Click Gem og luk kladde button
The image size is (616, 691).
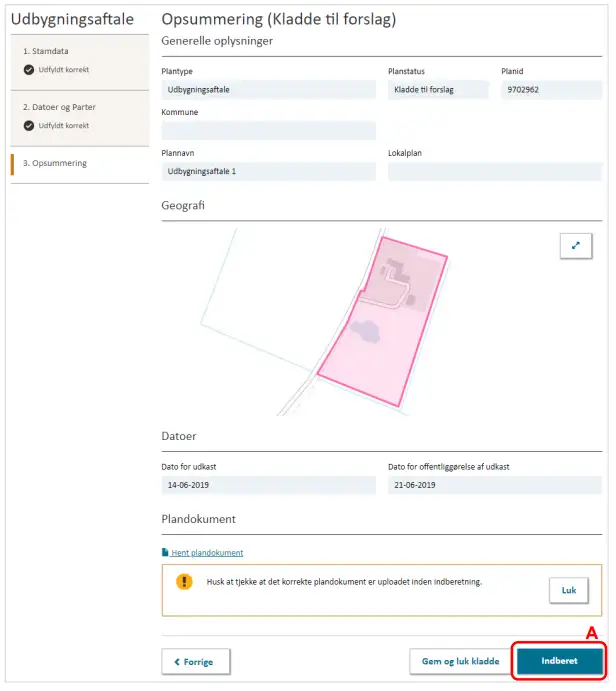459,661
